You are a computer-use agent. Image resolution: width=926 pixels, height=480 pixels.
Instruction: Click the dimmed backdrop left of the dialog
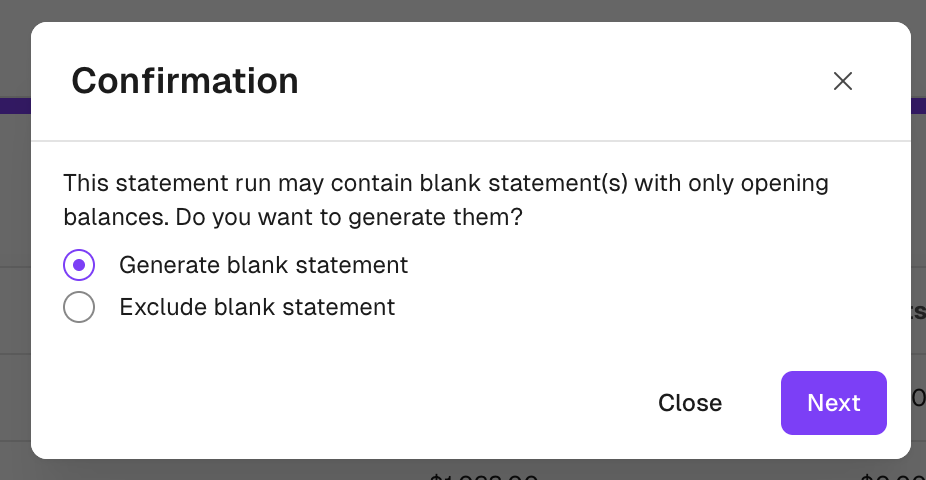pyautogui.click(x=14, y=300)
